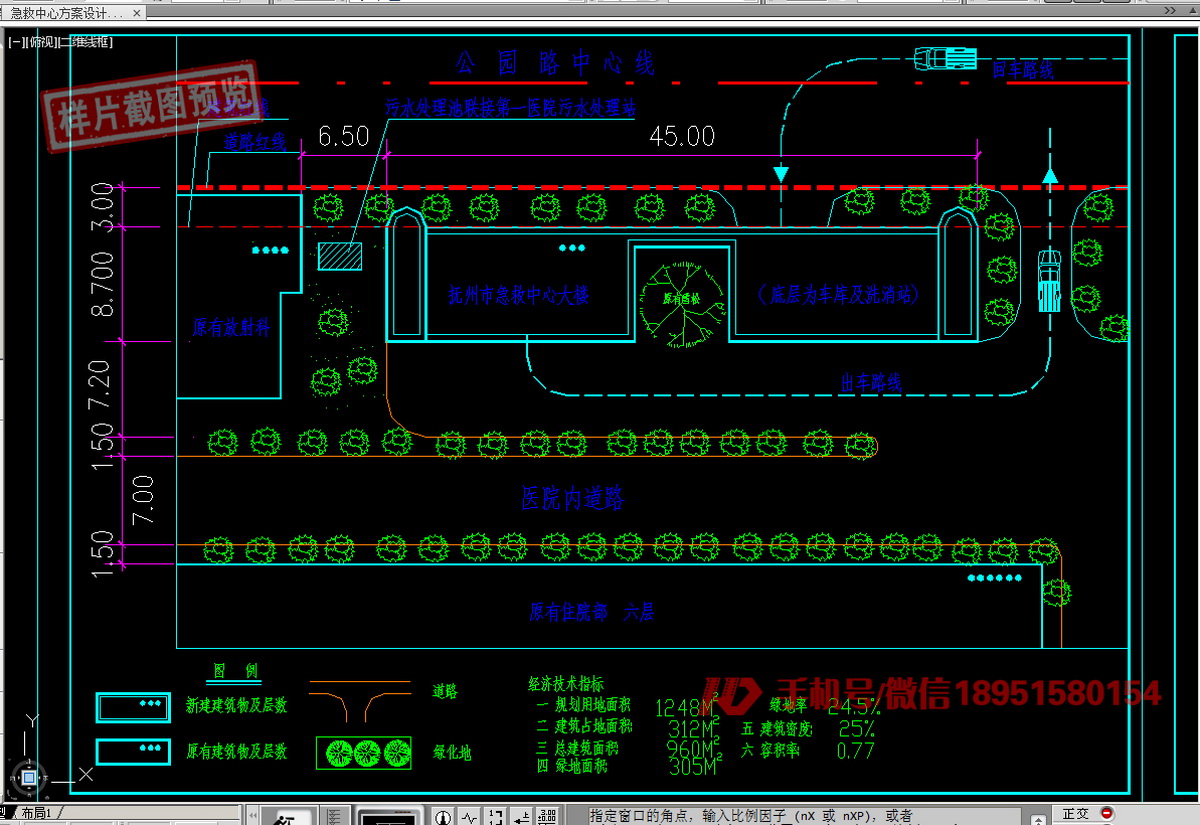Click the circular compass icon in bottom toolbar
Viewport: 1200px width, 825px height.
click(442, 817)
